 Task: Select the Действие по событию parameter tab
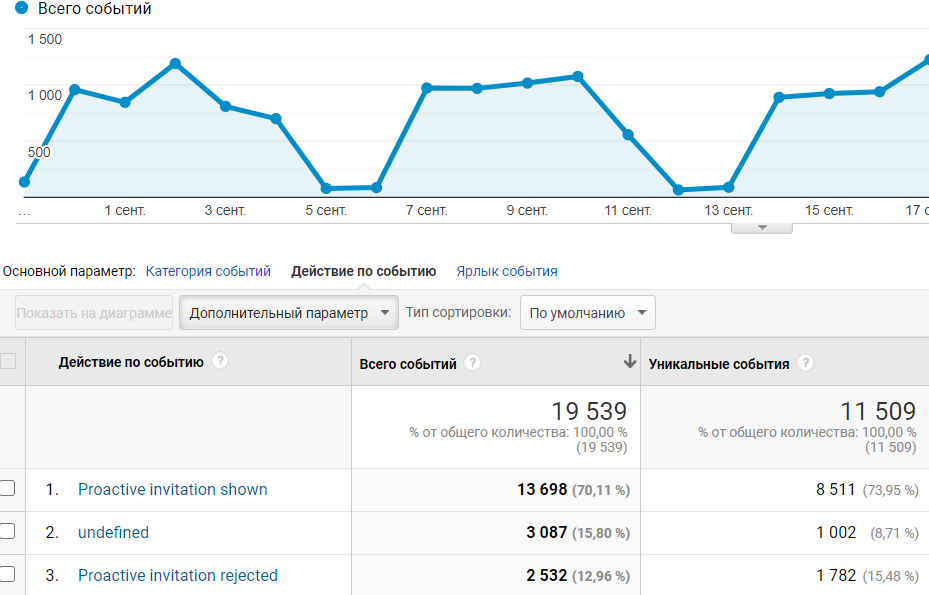click(x=363, y=271)
